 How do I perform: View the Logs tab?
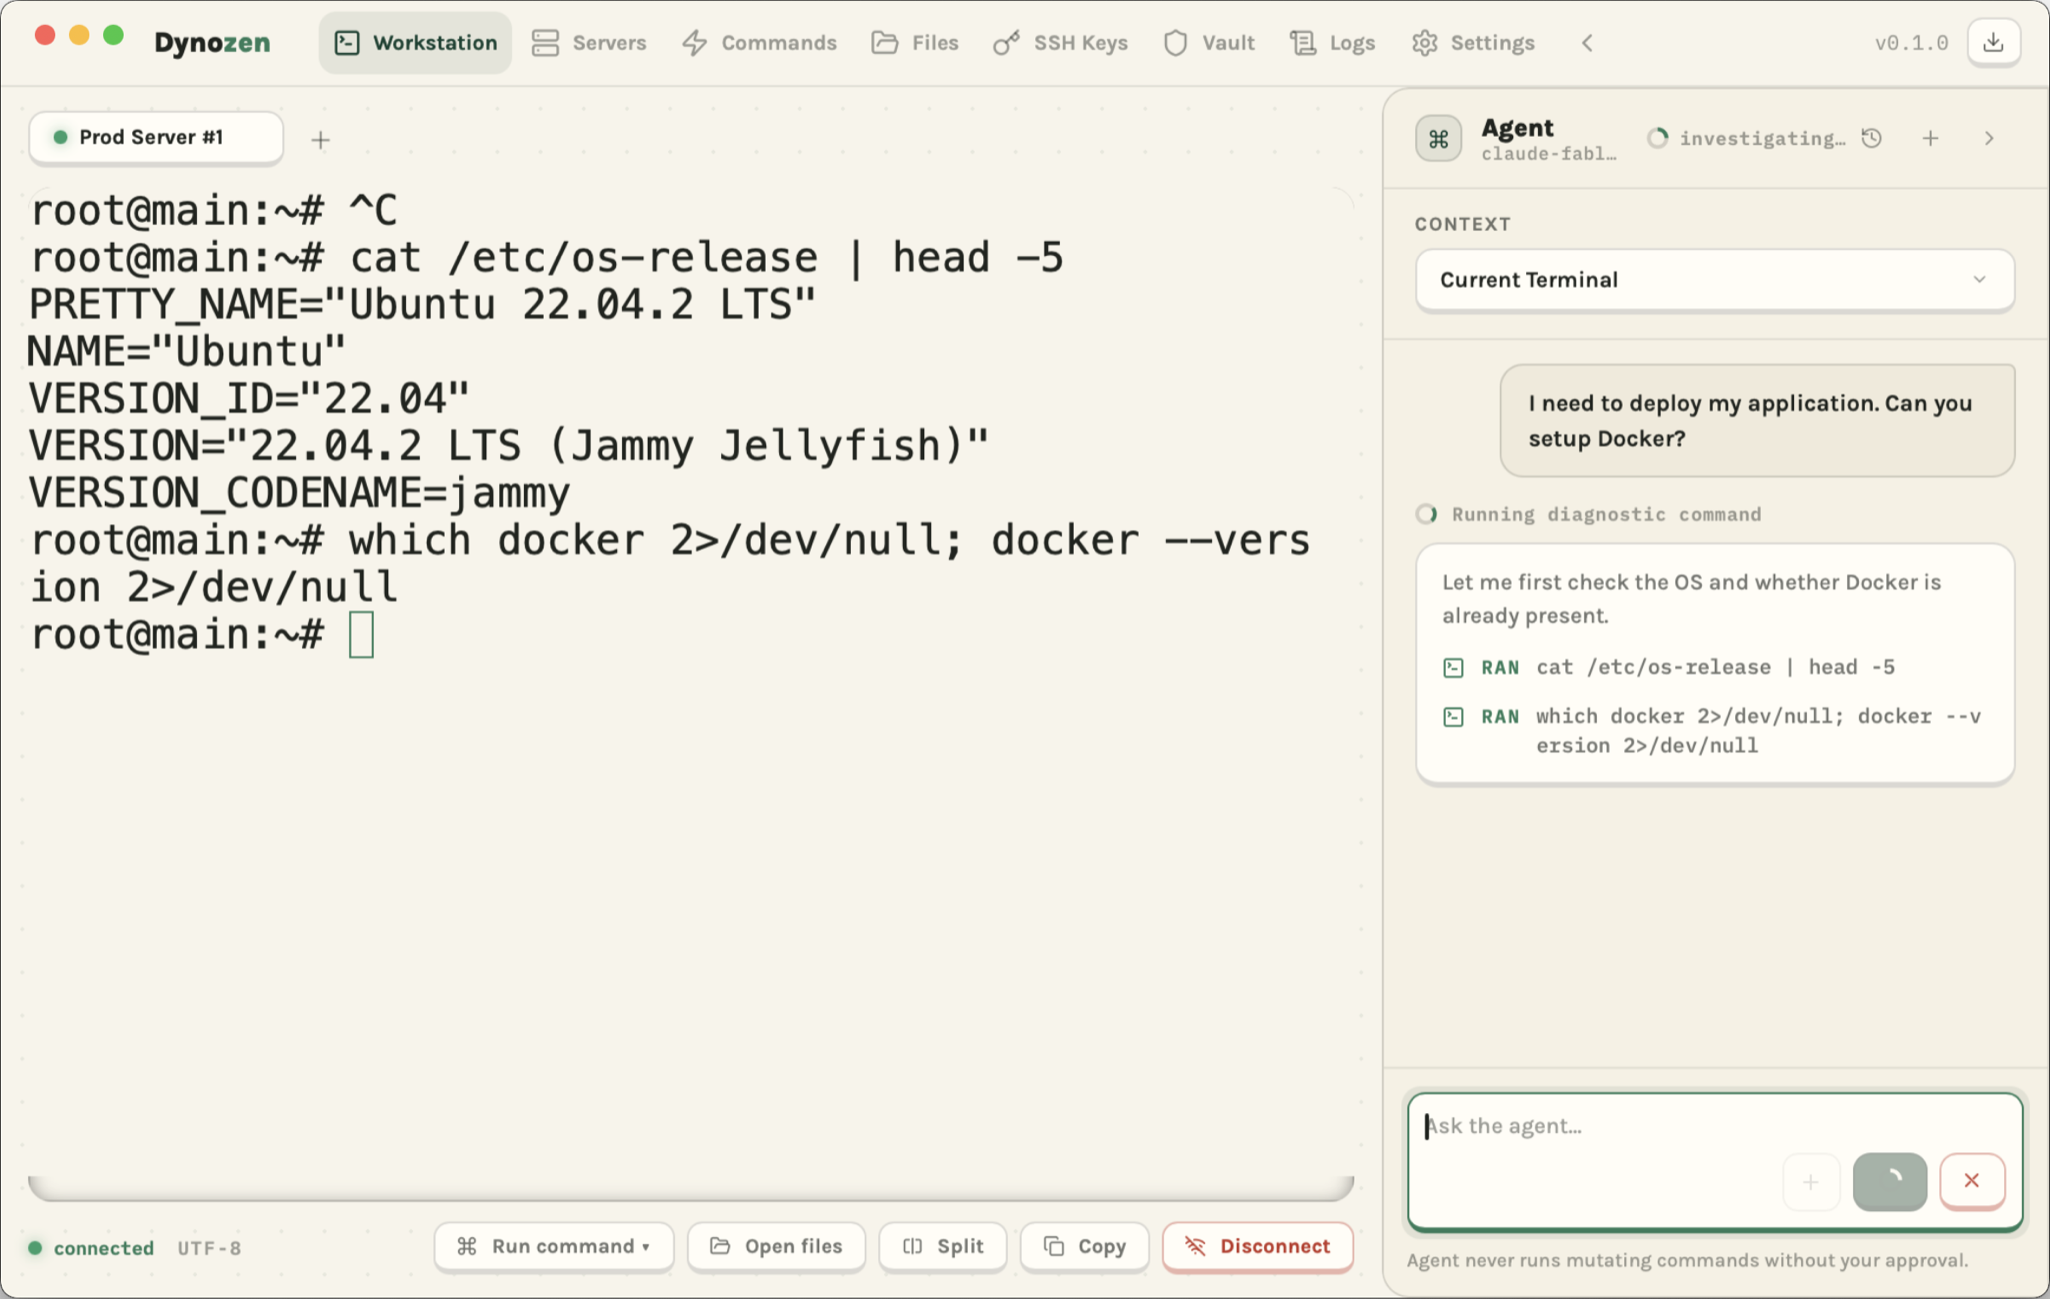[1333, 43]
